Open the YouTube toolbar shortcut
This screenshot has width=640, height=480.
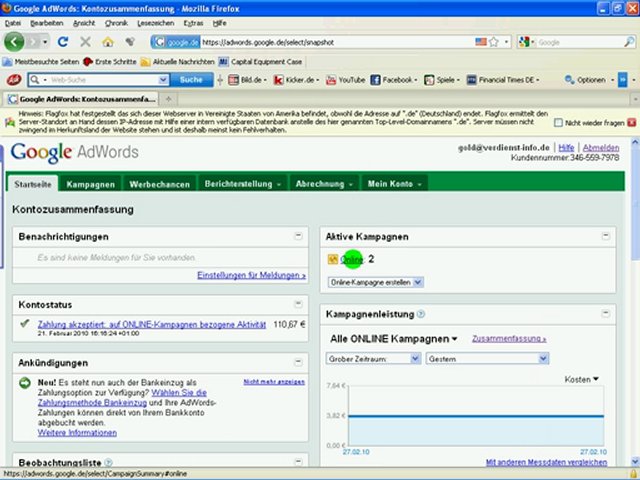pos(345,79)
